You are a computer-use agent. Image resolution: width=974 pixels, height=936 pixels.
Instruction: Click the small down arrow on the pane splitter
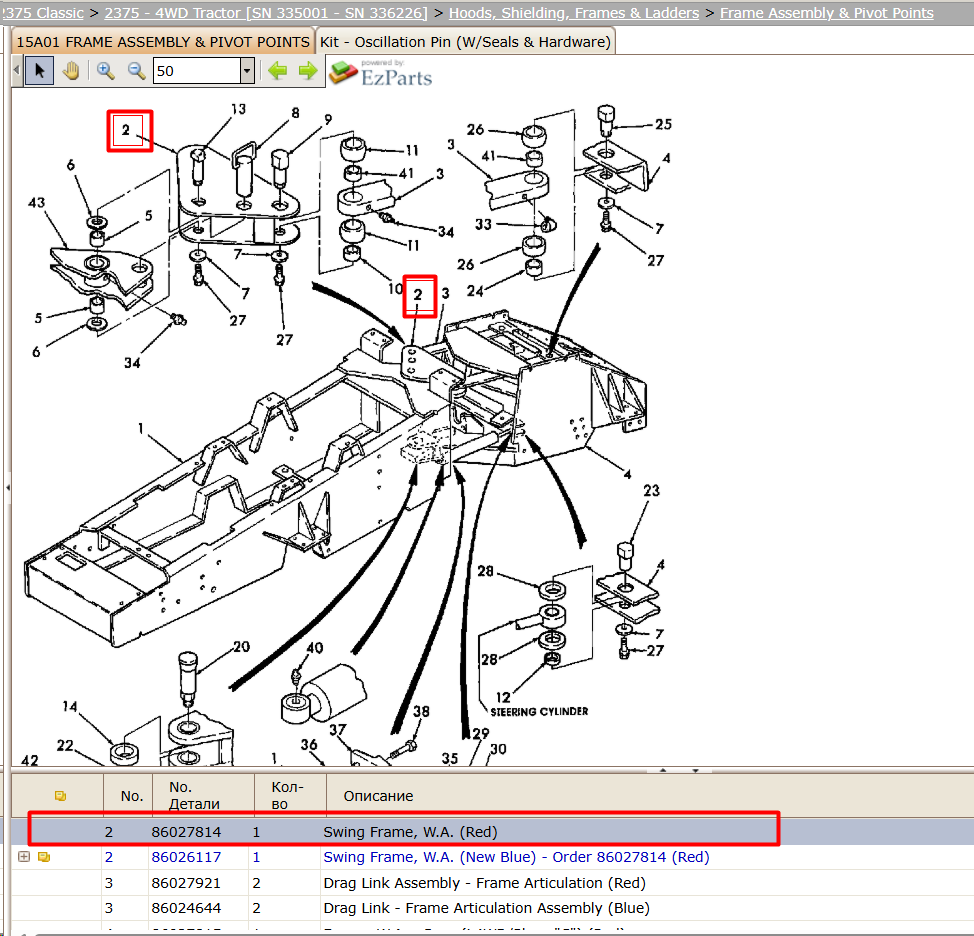696,770
